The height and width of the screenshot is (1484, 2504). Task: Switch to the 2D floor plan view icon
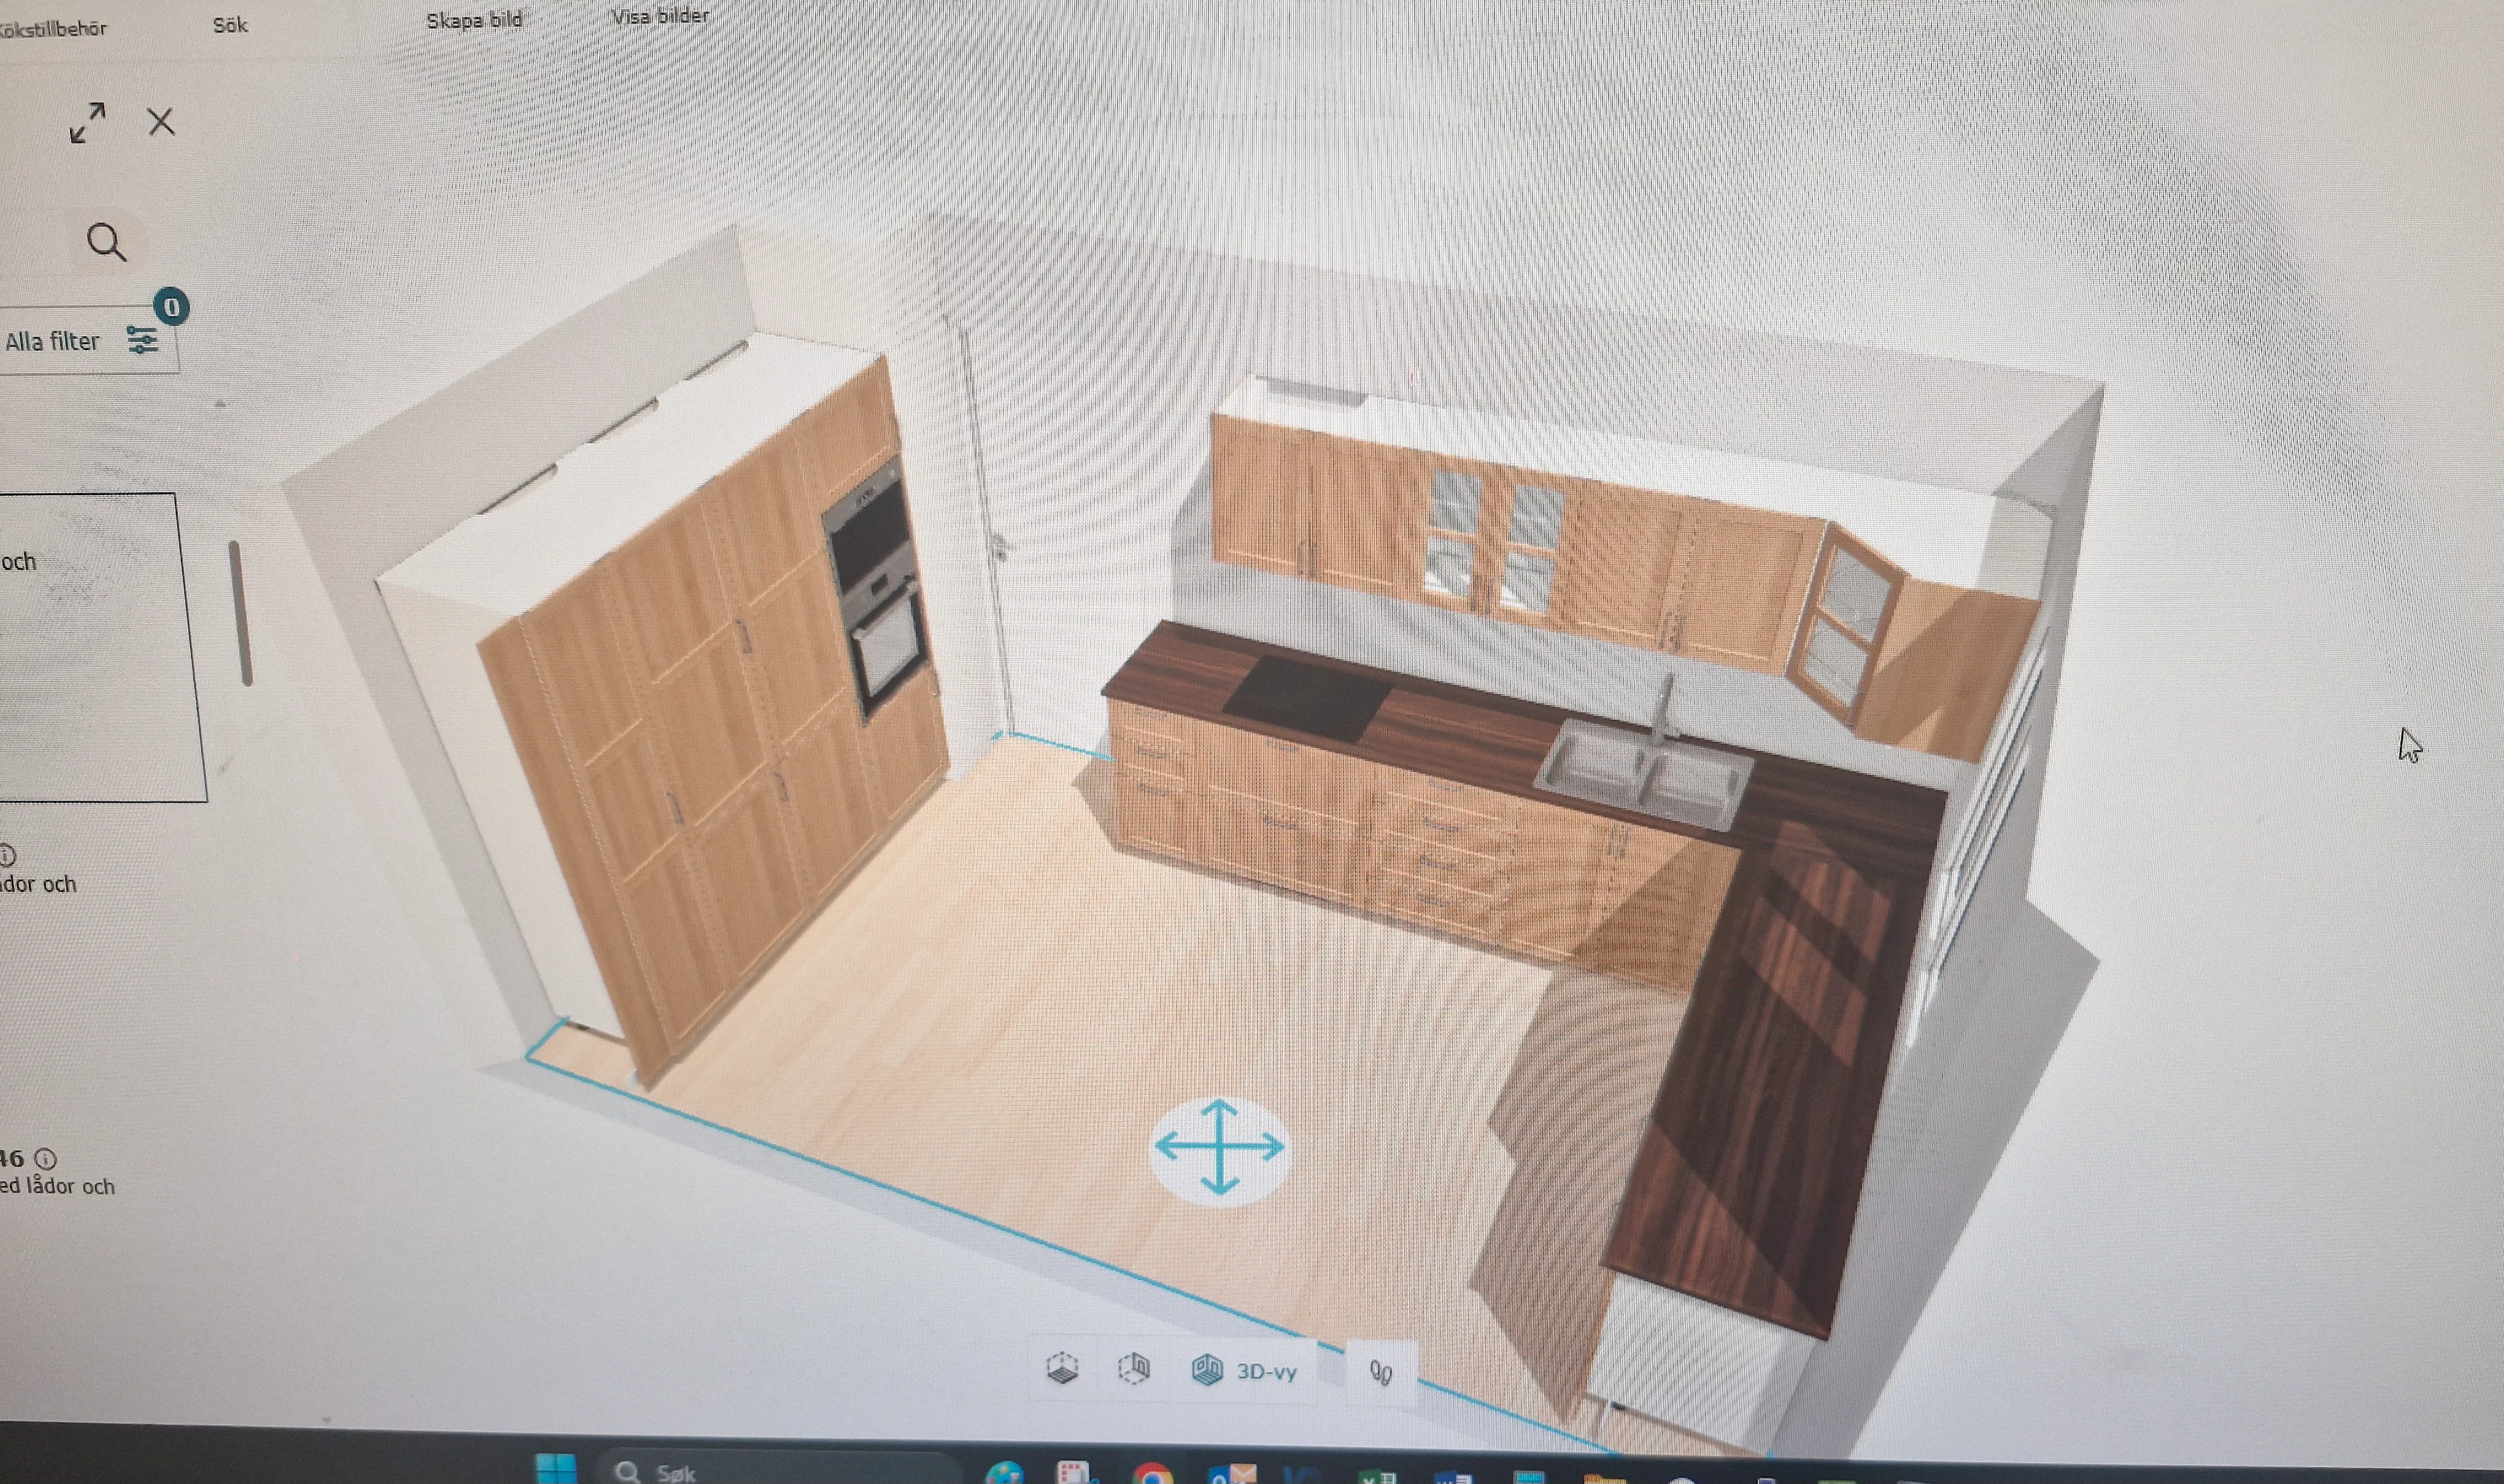click(x=1062, y=1368)
